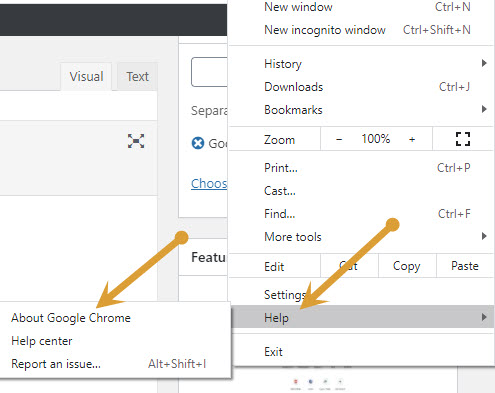Decrease zoom with the minus button
Viewport: 495px width, 393px height.
tap(339, 139)
